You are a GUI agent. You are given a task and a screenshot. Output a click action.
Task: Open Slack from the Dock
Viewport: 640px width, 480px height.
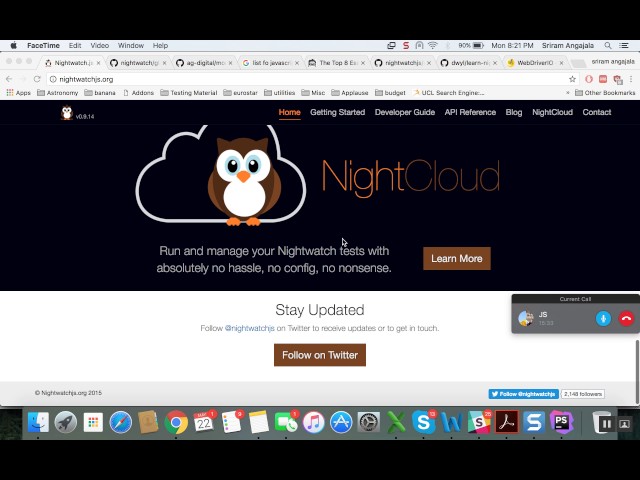(x=479, y=422)
